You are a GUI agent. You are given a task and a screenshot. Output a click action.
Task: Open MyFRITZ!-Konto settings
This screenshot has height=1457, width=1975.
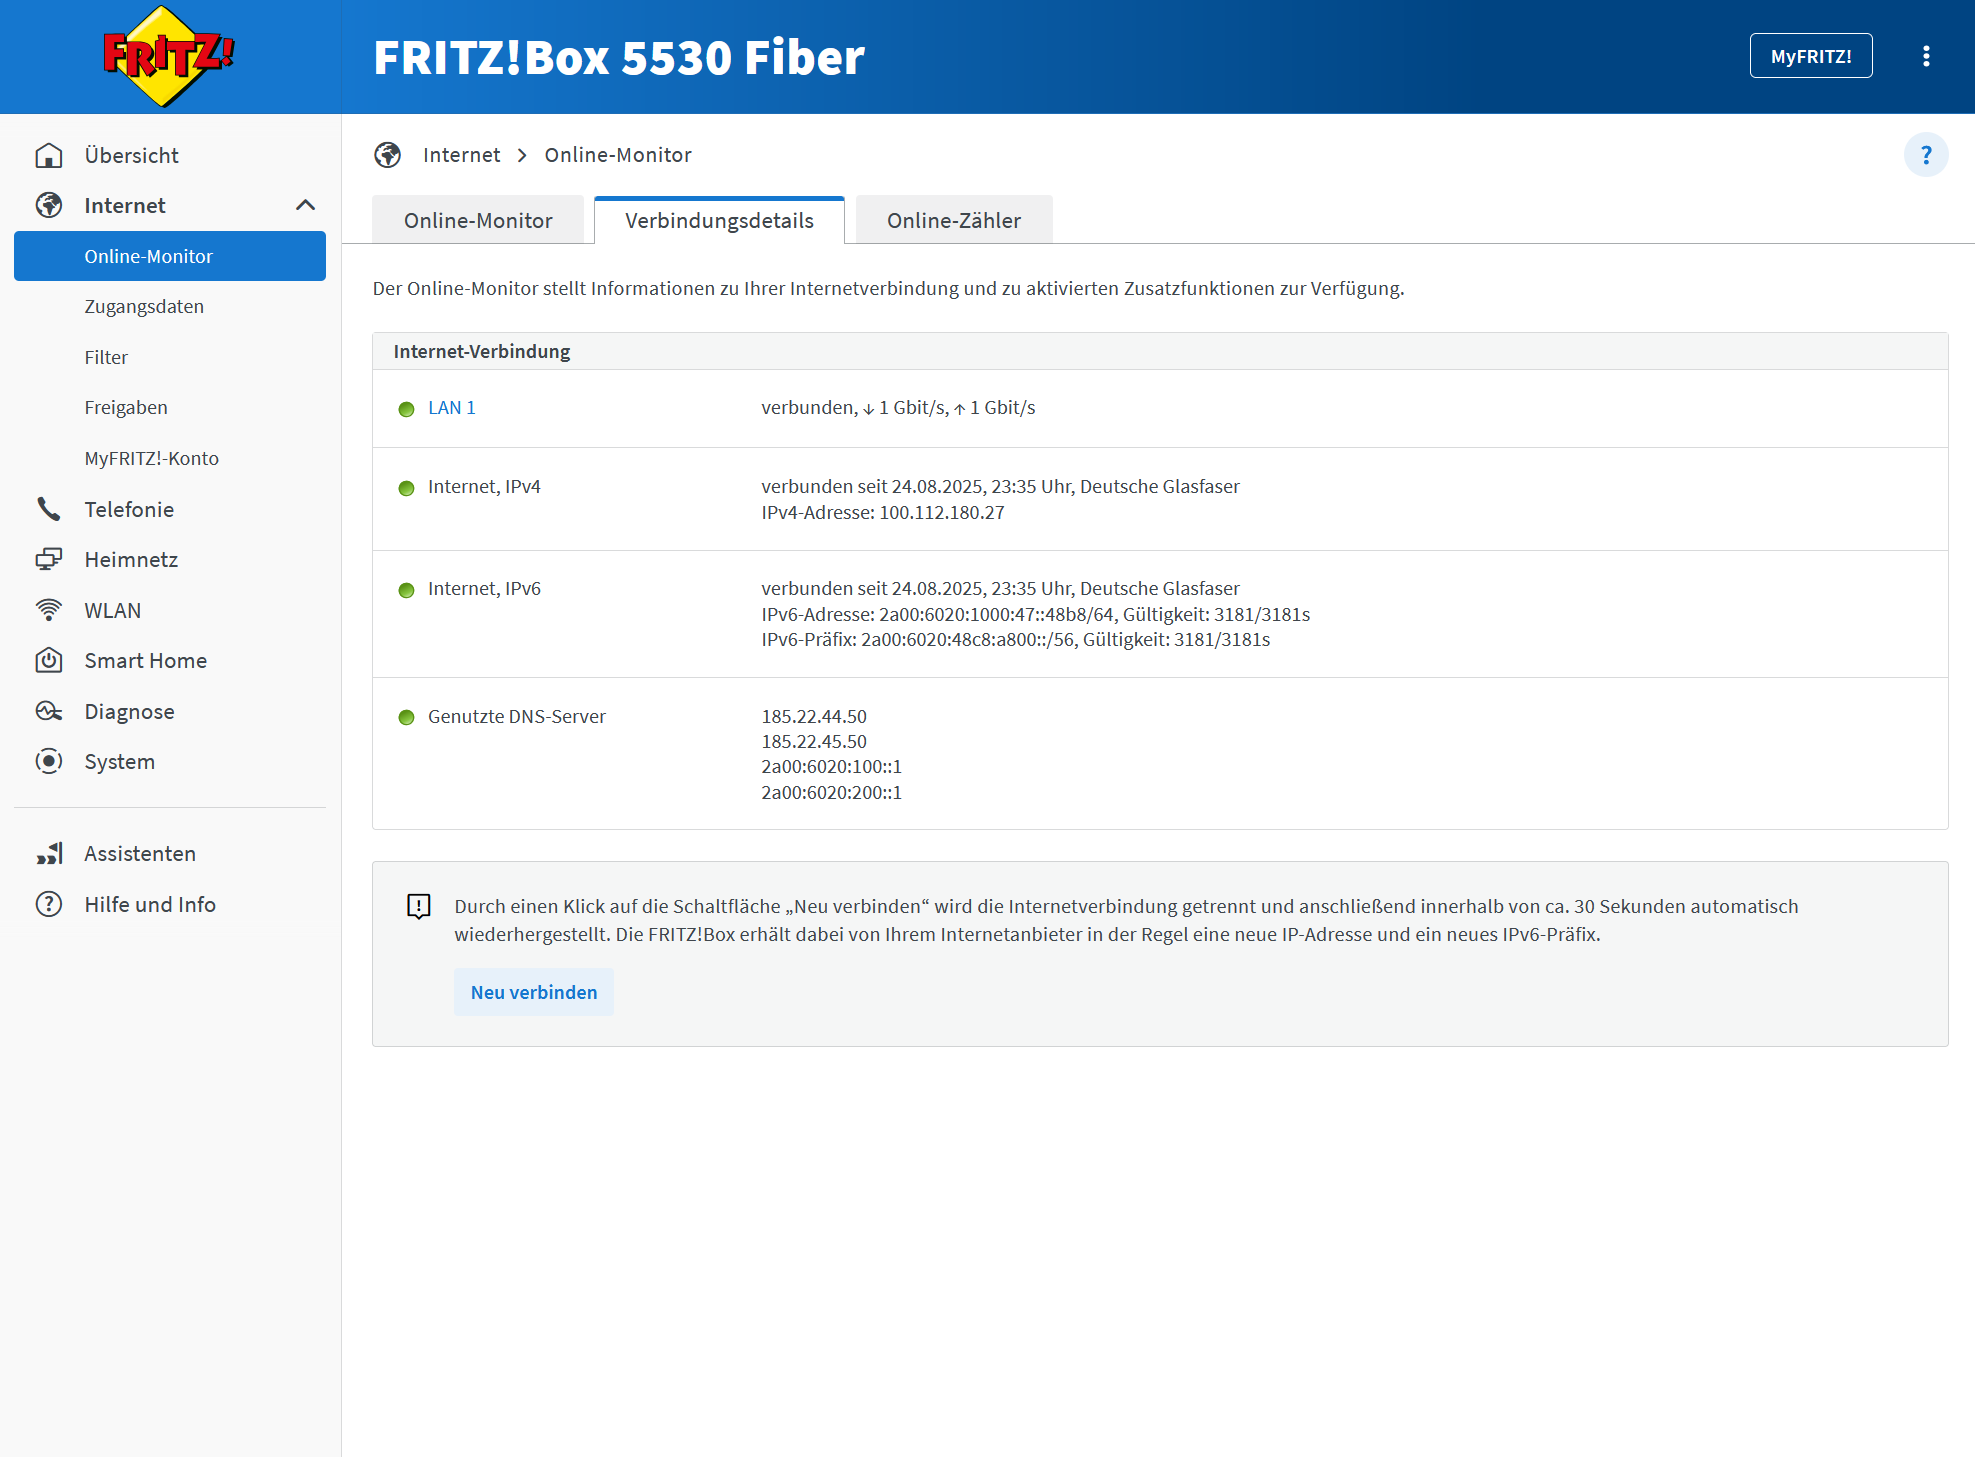point(152,458)
